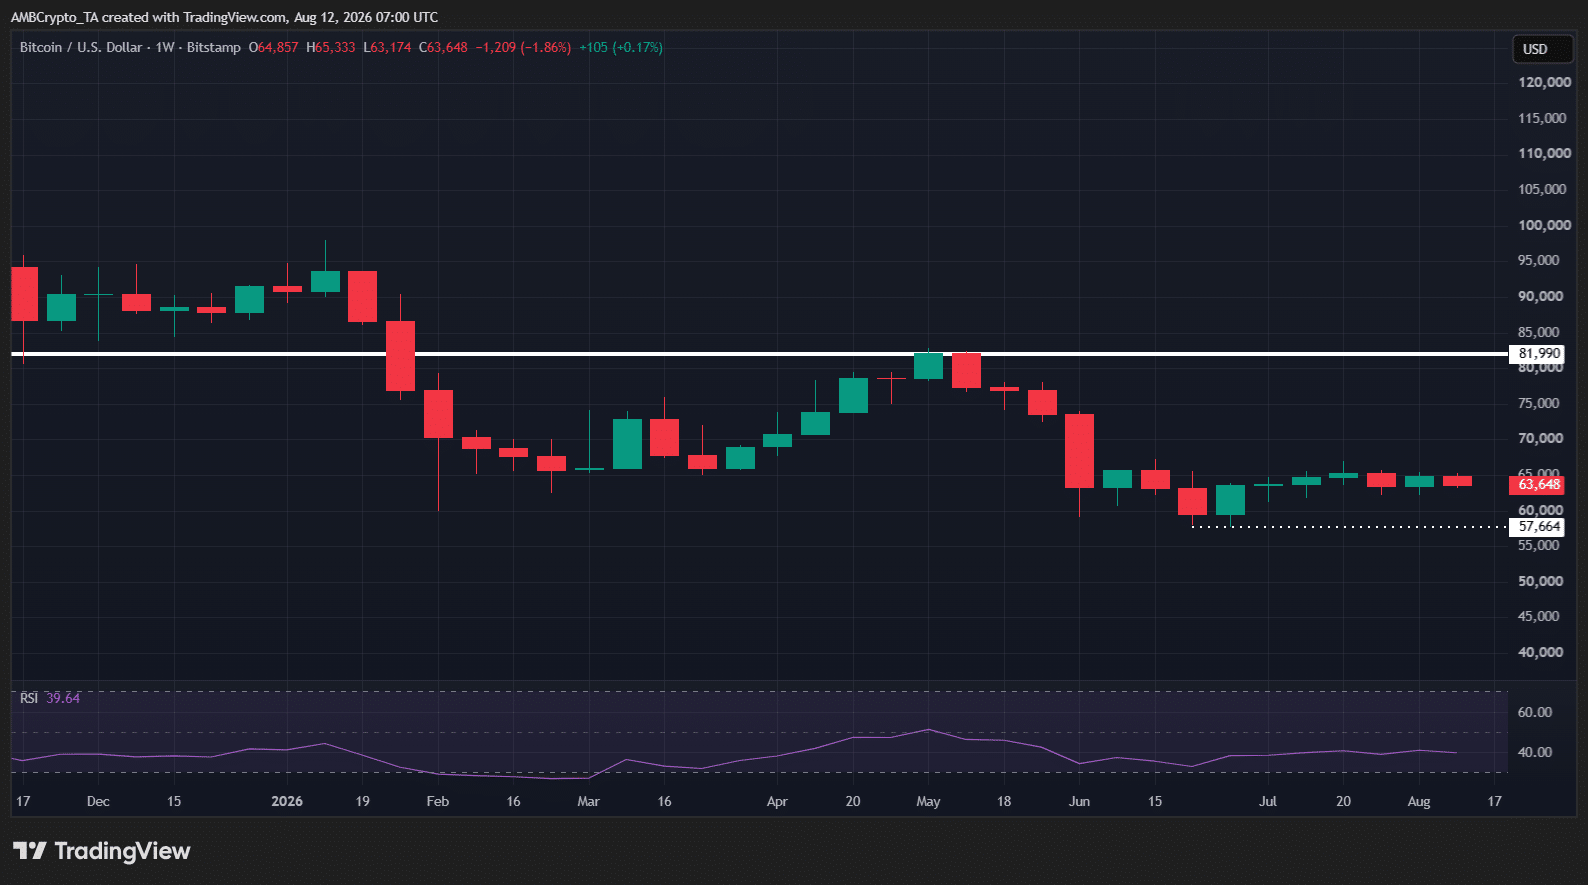Click the high value 65,333
The height and width of the screenshot is (885, 1588).
[335, 47]
